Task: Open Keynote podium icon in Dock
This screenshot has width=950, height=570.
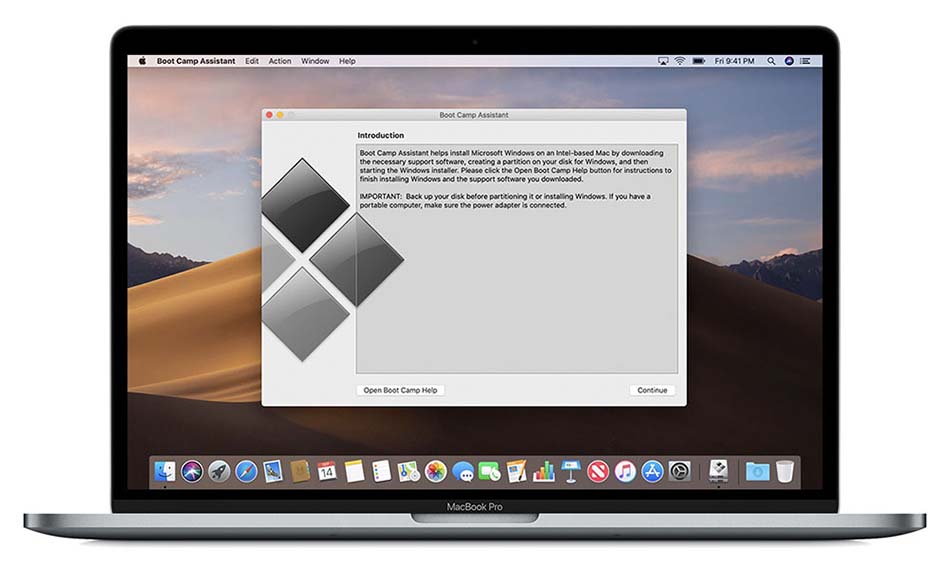Action: [571, 471]
